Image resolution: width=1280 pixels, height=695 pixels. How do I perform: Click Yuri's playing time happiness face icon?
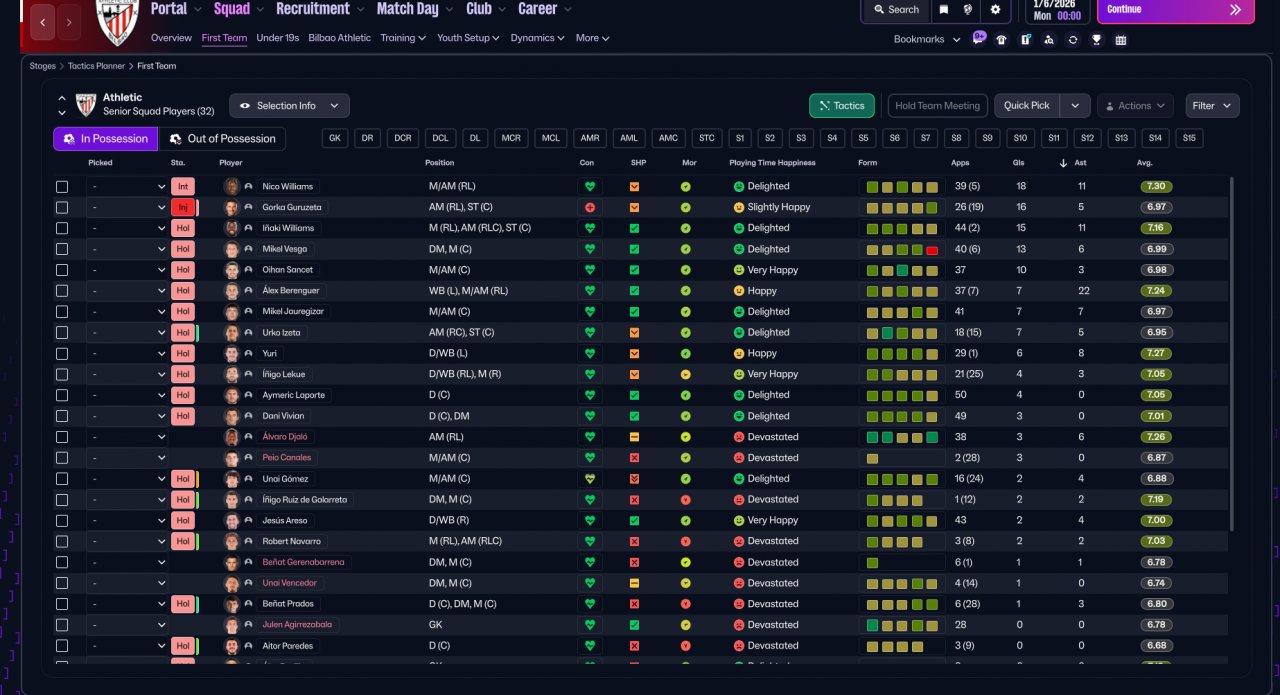coord(739,353)
